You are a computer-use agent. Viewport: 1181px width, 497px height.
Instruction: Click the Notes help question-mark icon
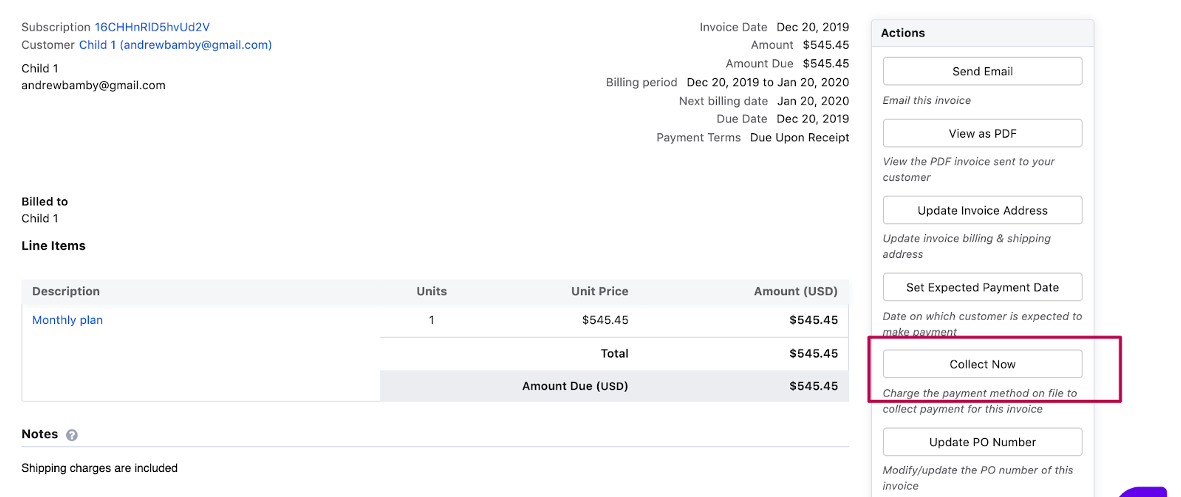72,435
